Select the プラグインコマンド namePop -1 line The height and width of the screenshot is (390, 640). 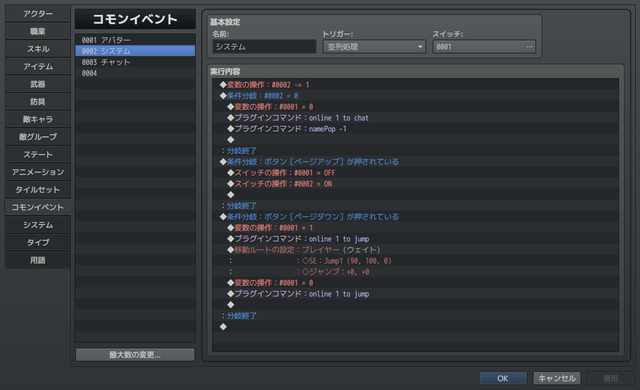[416, 129]
